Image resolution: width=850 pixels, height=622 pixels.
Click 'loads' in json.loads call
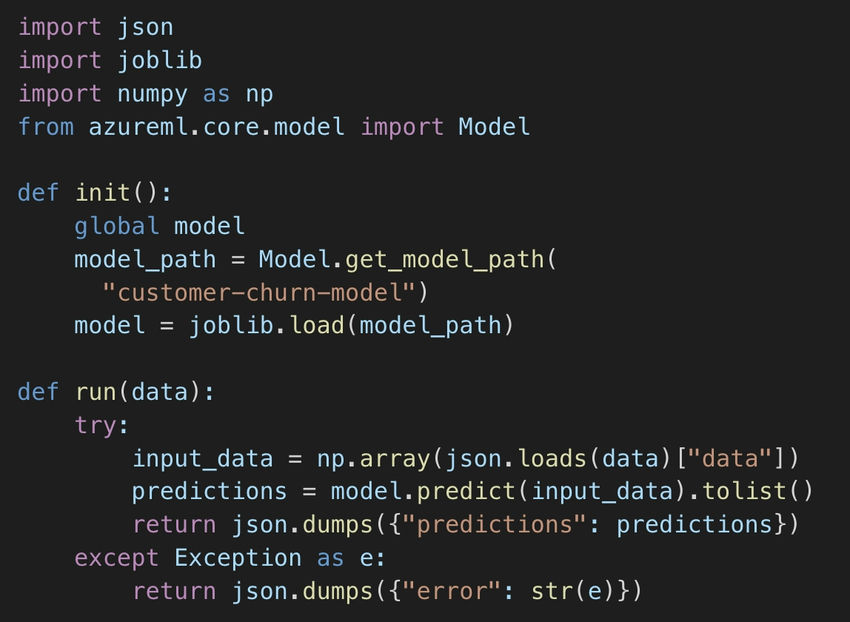pos(551,458)
